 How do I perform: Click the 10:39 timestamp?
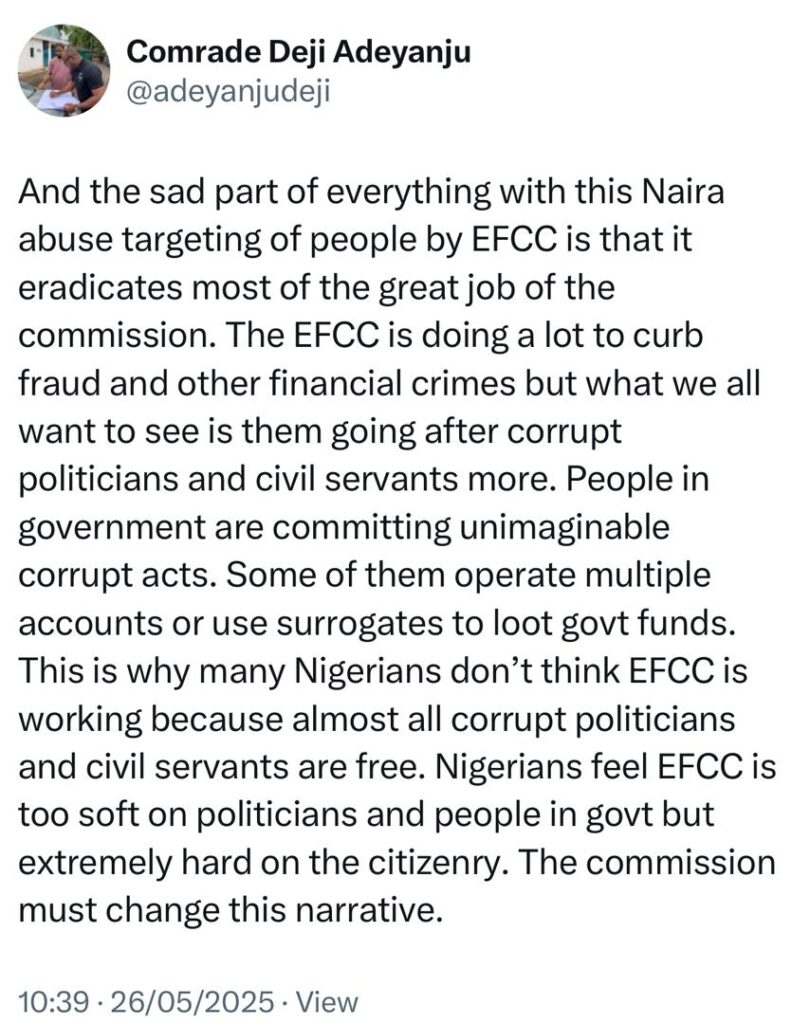tap(54, 1002)
